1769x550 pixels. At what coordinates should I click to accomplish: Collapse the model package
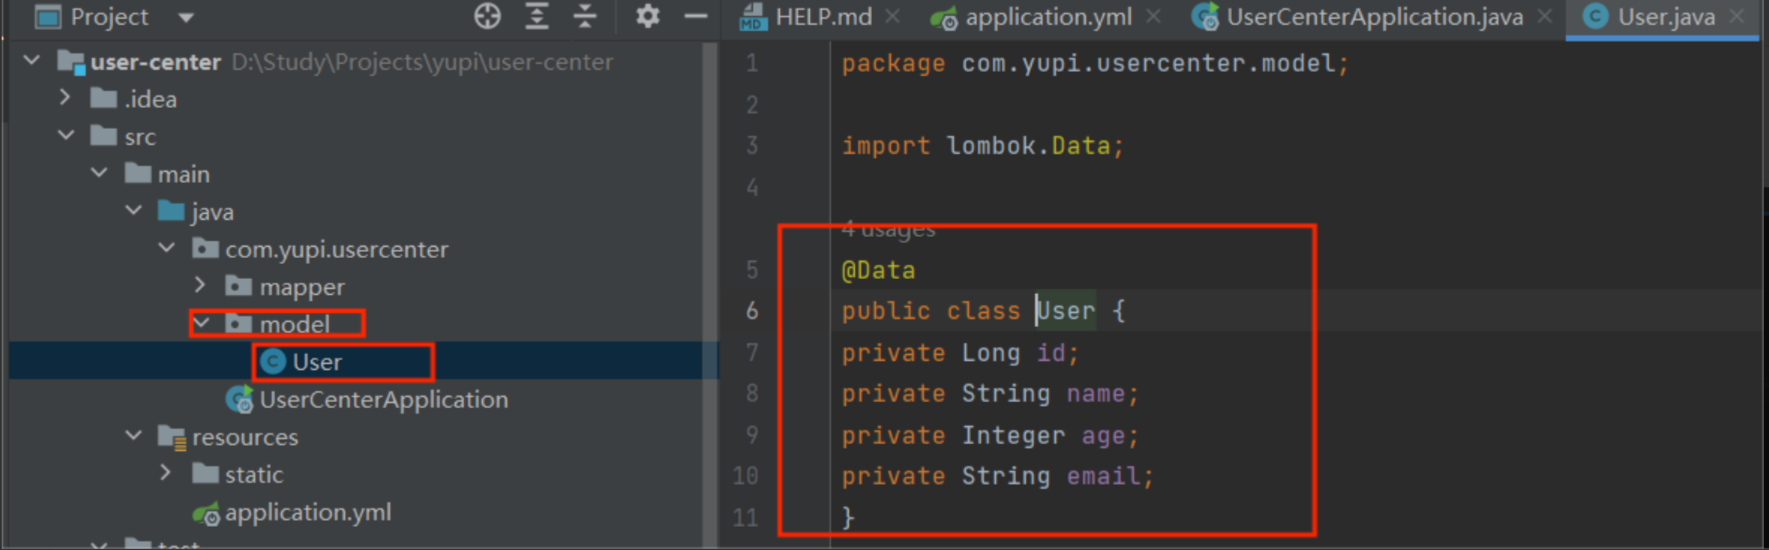coord(201,323)
